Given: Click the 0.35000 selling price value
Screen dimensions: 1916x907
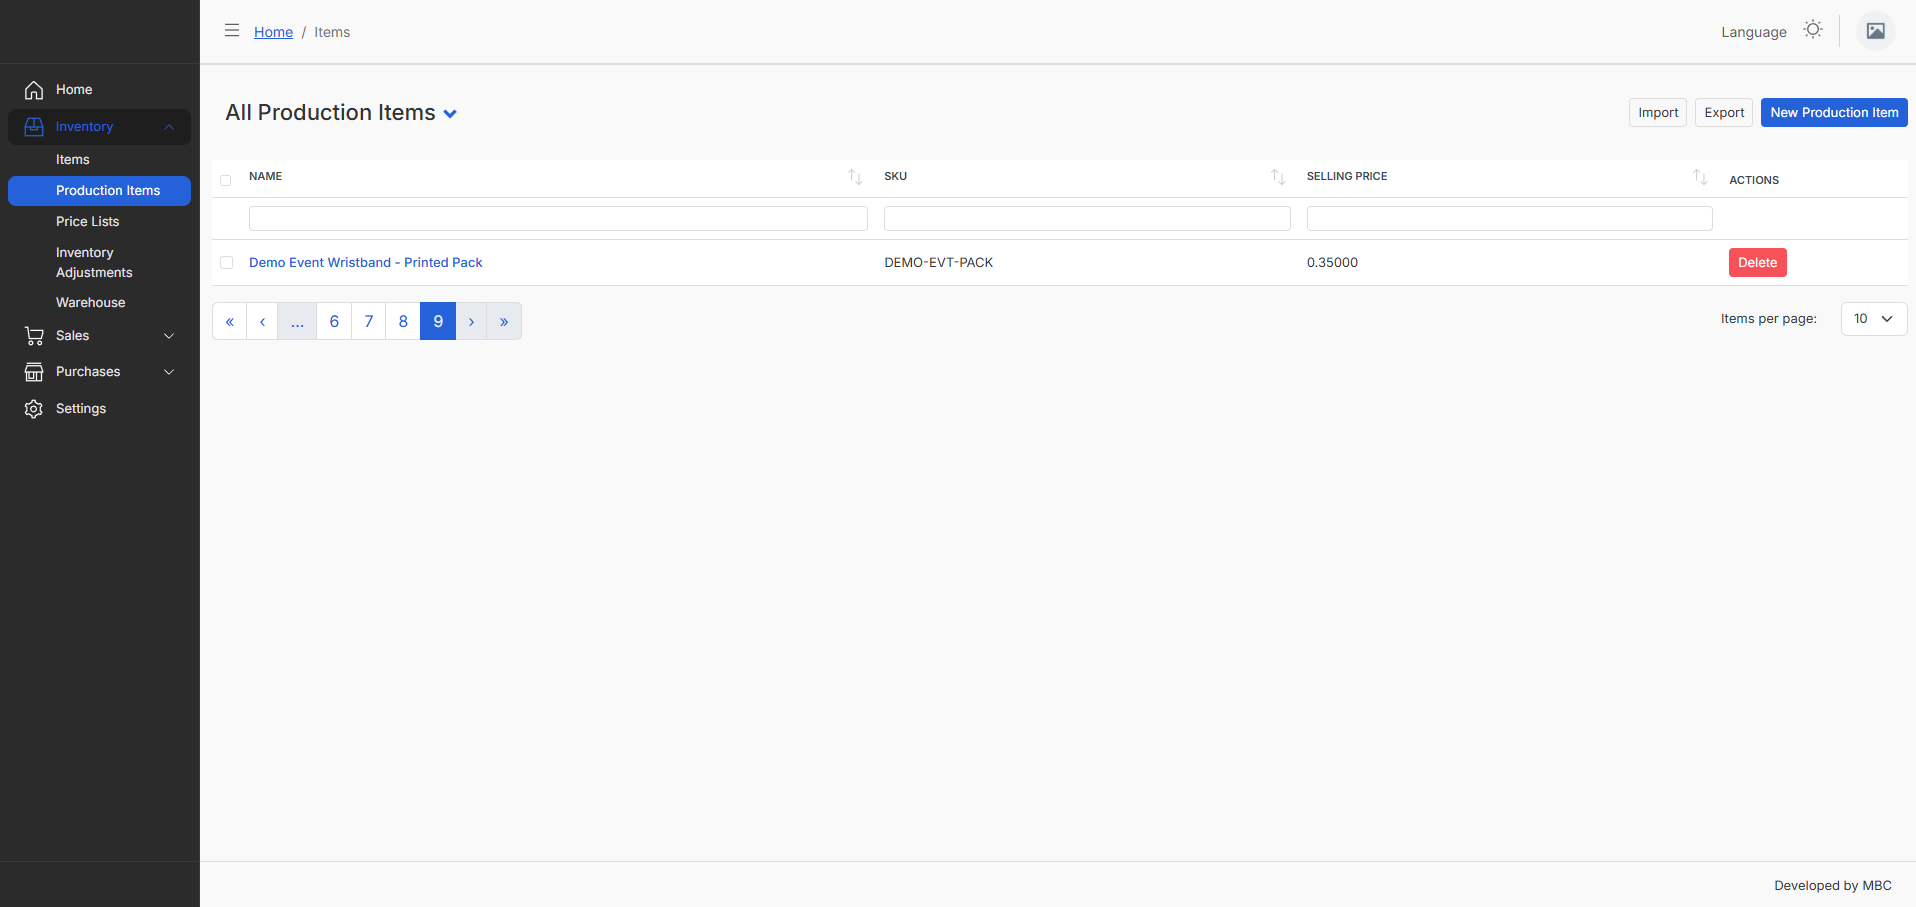Looking at the screenshot, I should tap(1332, 263).
